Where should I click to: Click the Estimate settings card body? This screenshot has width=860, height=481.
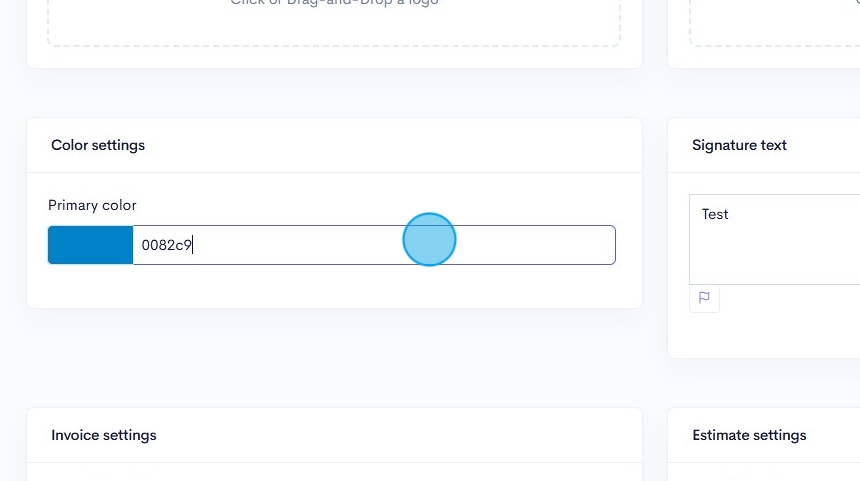pyautogui.click(x=764, y=472)
